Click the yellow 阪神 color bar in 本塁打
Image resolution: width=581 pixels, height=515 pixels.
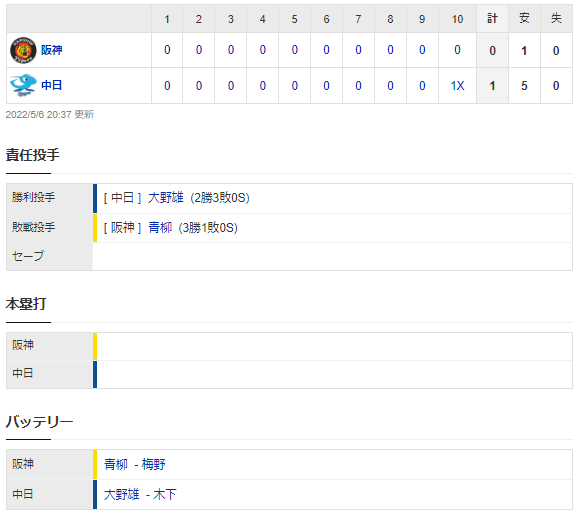(95, 346)
